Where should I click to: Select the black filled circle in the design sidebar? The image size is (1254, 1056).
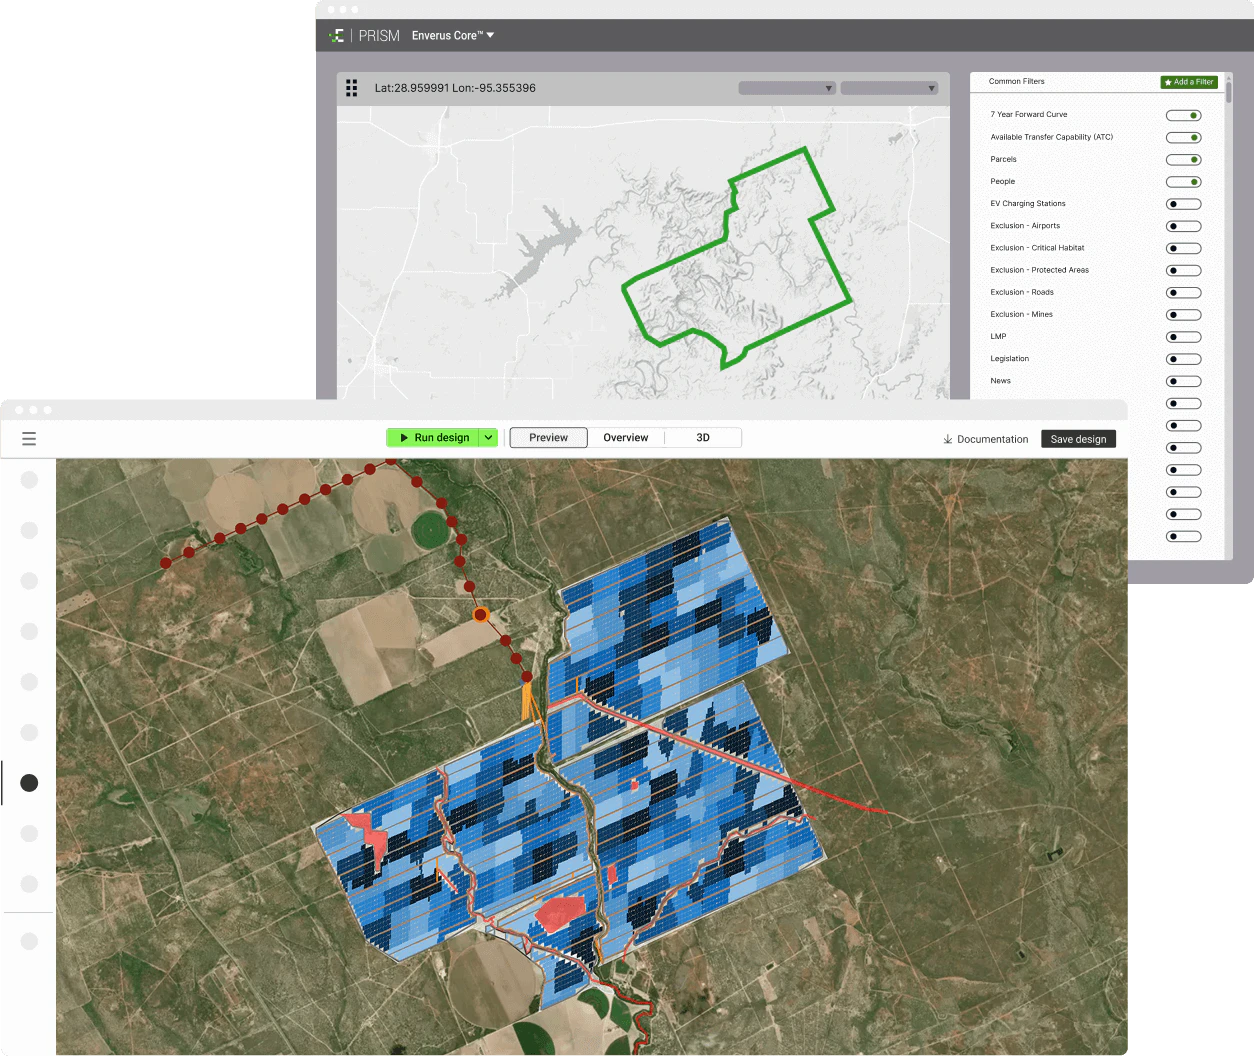click(29, 783)
